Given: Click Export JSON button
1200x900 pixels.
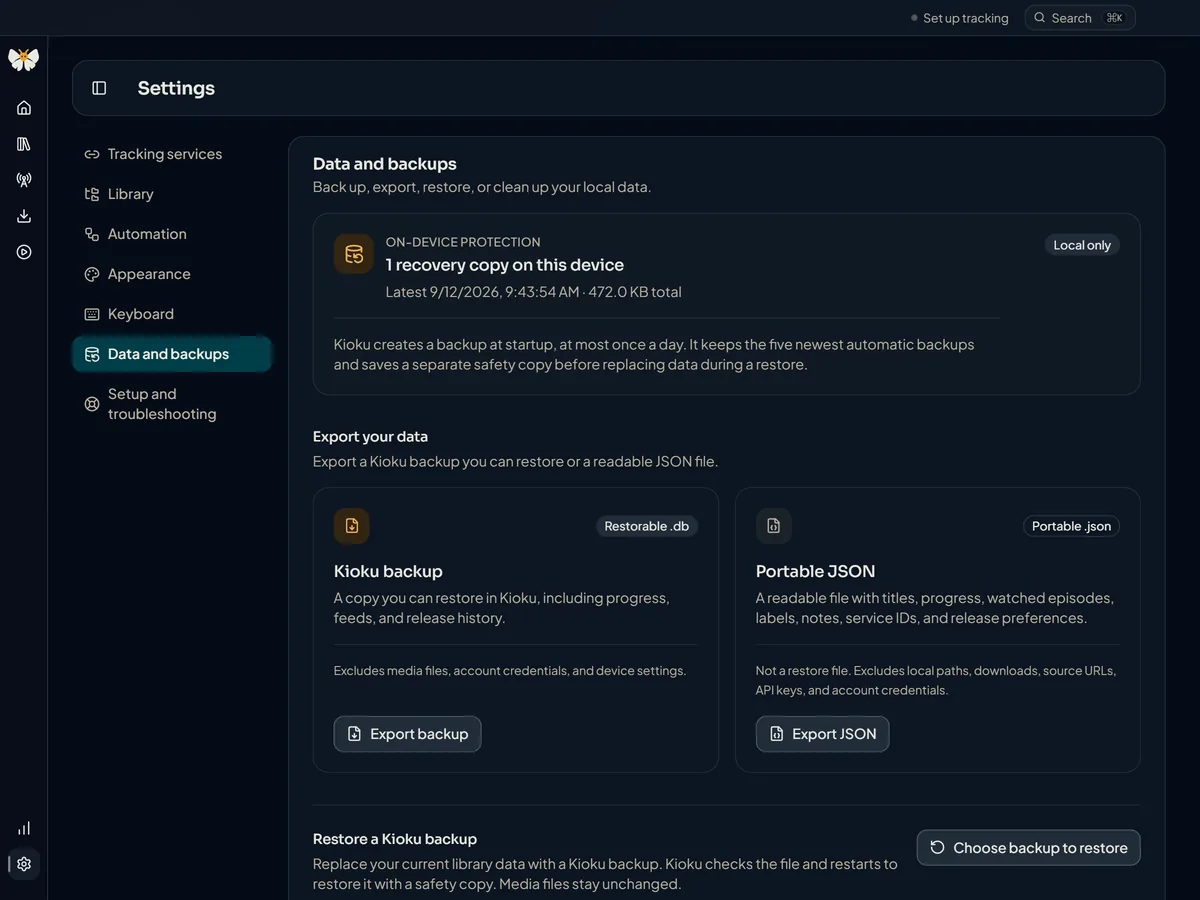Looking at the screenshot, I should tap(822, 734).
